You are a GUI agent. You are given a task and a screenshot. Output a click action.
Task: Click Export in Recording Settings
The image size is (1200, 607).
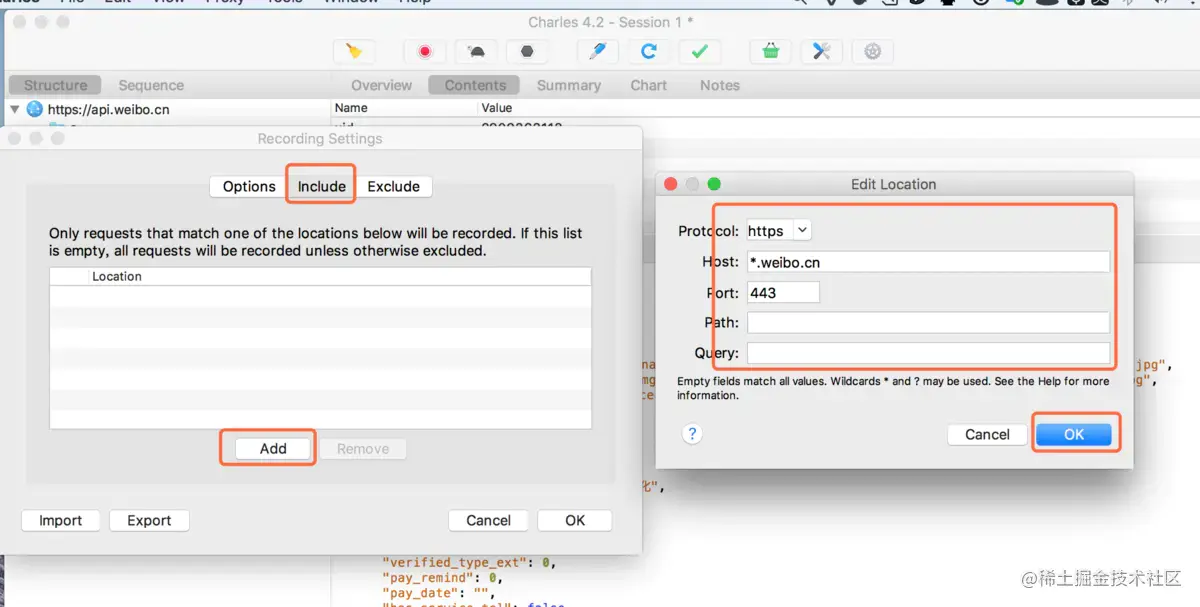(149, 520)
